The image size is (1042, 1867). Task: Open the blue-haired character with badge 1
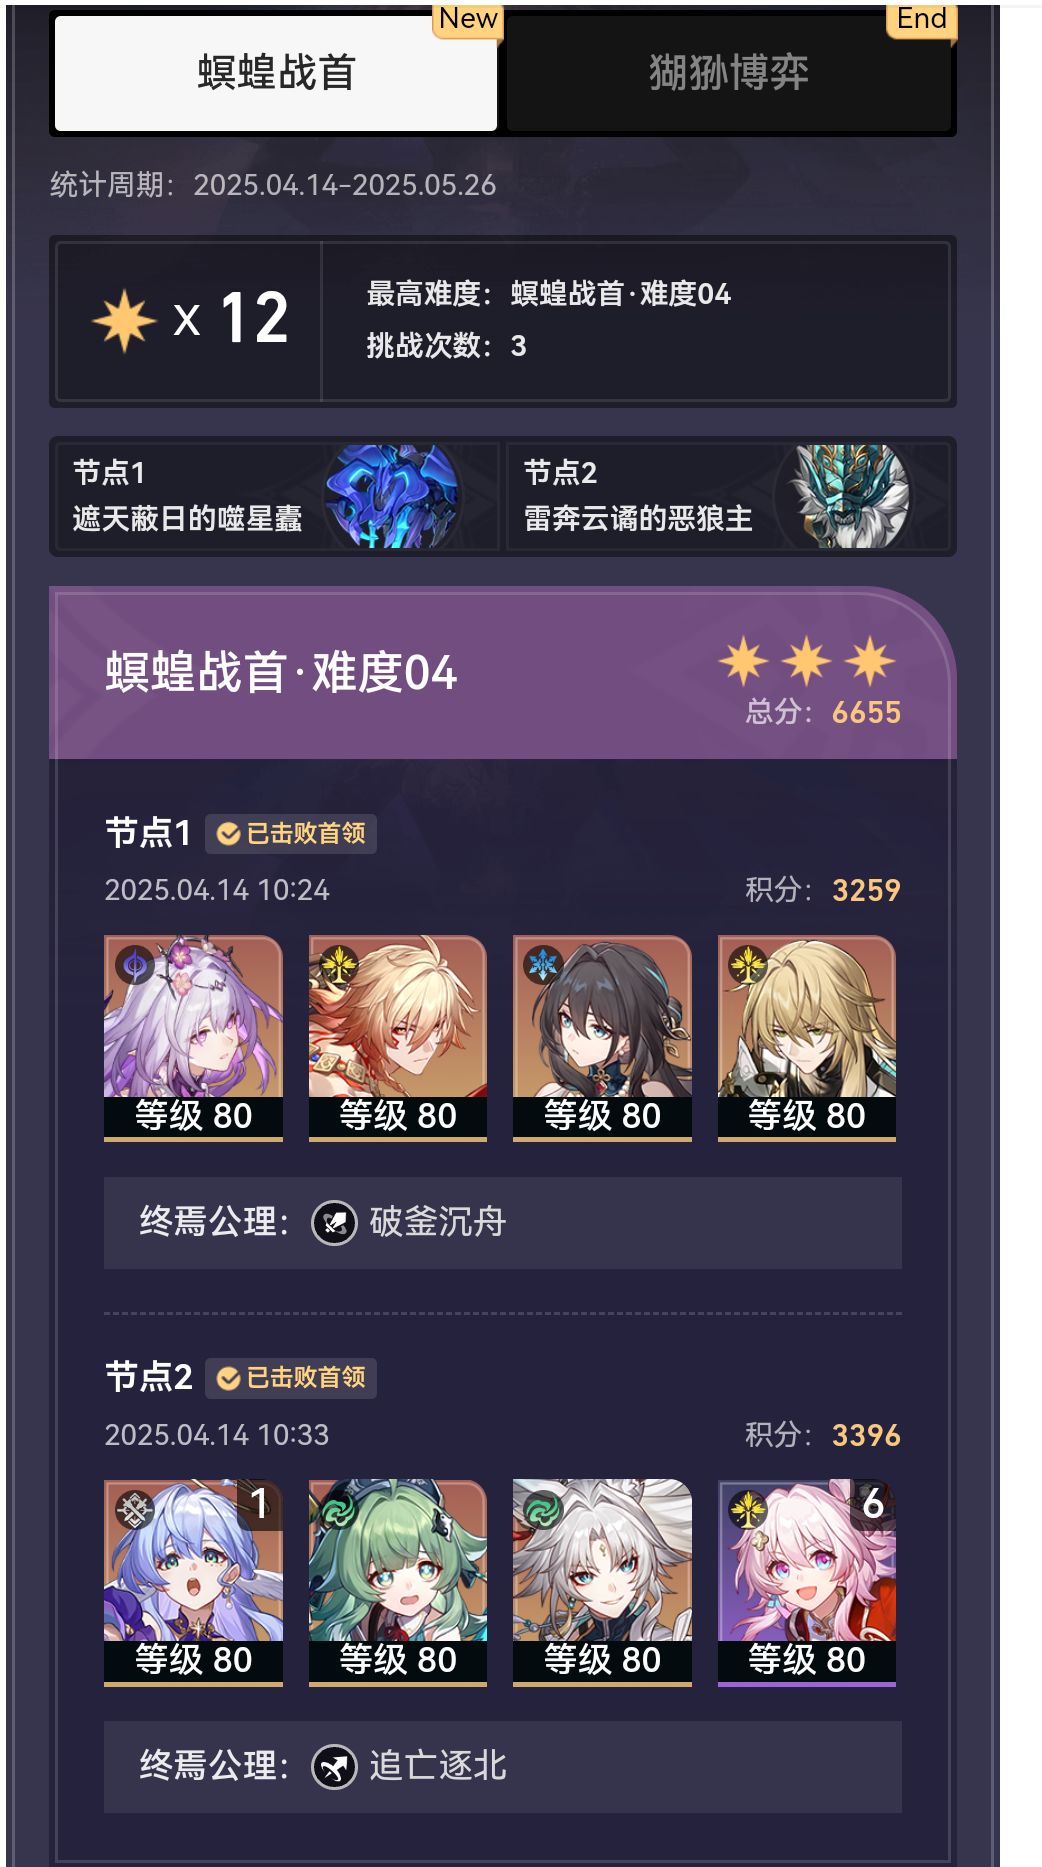pyautogui.click(x=193, y=1583)
